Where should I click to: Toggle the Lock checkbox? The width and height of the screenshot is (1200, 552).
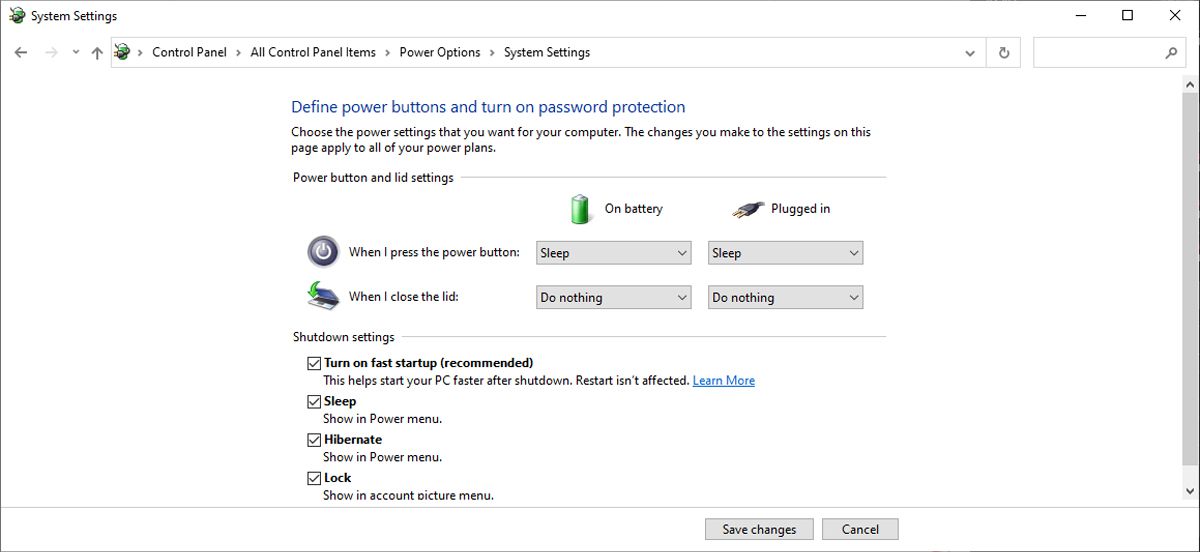pyautogui.click(x=314, y=478)
